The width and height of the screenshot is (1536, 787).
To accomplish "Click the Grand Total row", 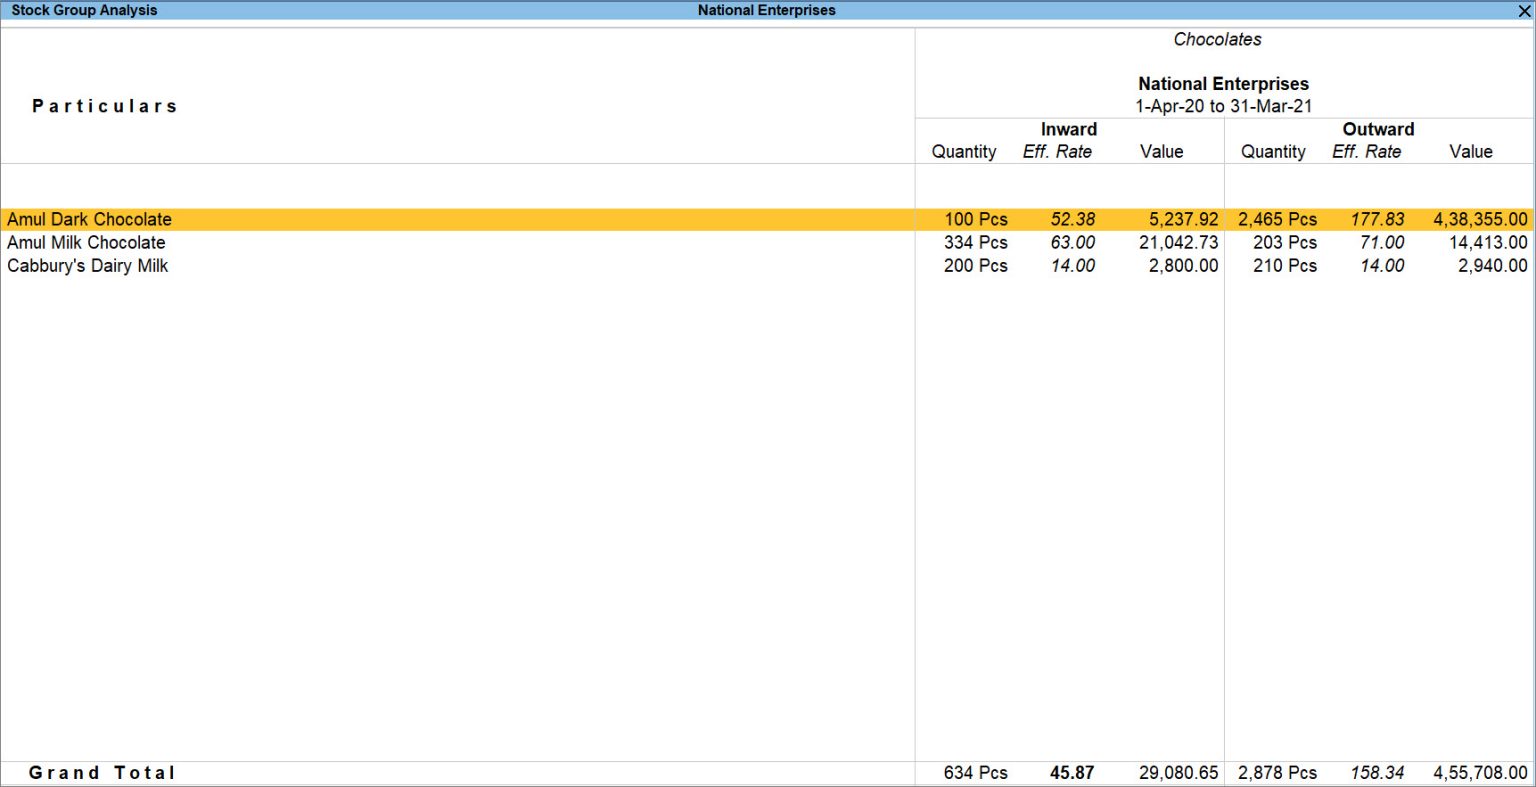I will [103, 772].
